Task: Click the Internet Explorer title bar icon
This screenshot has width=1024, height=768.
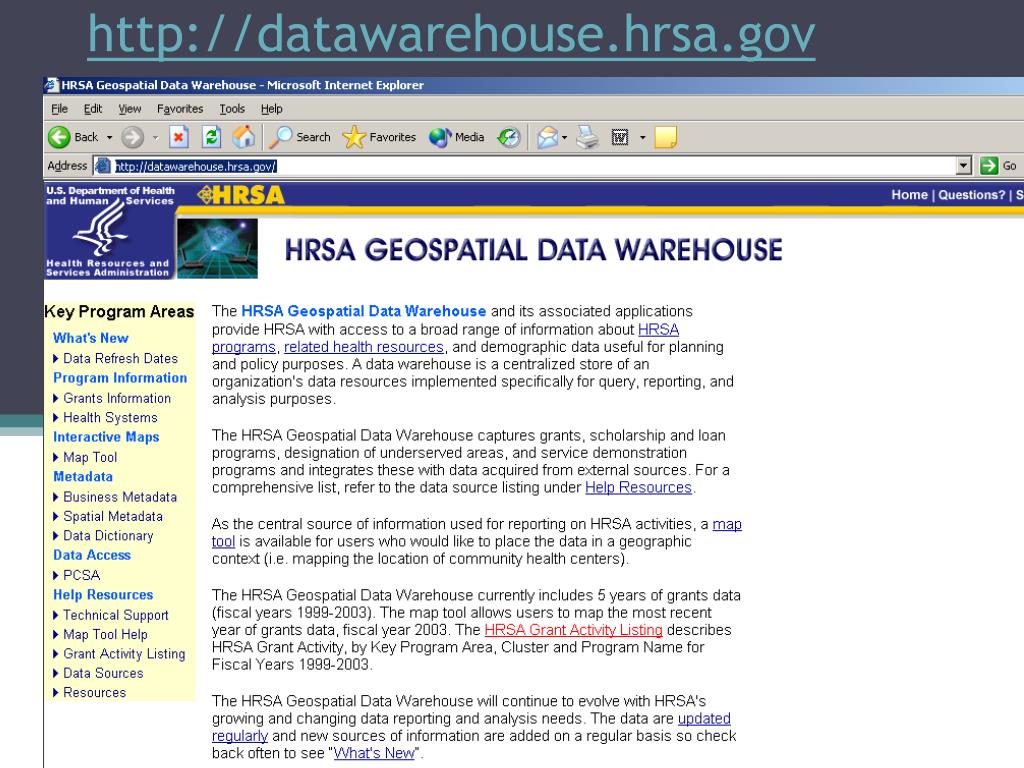Action: pyautogui.click(x=52, y=86)
